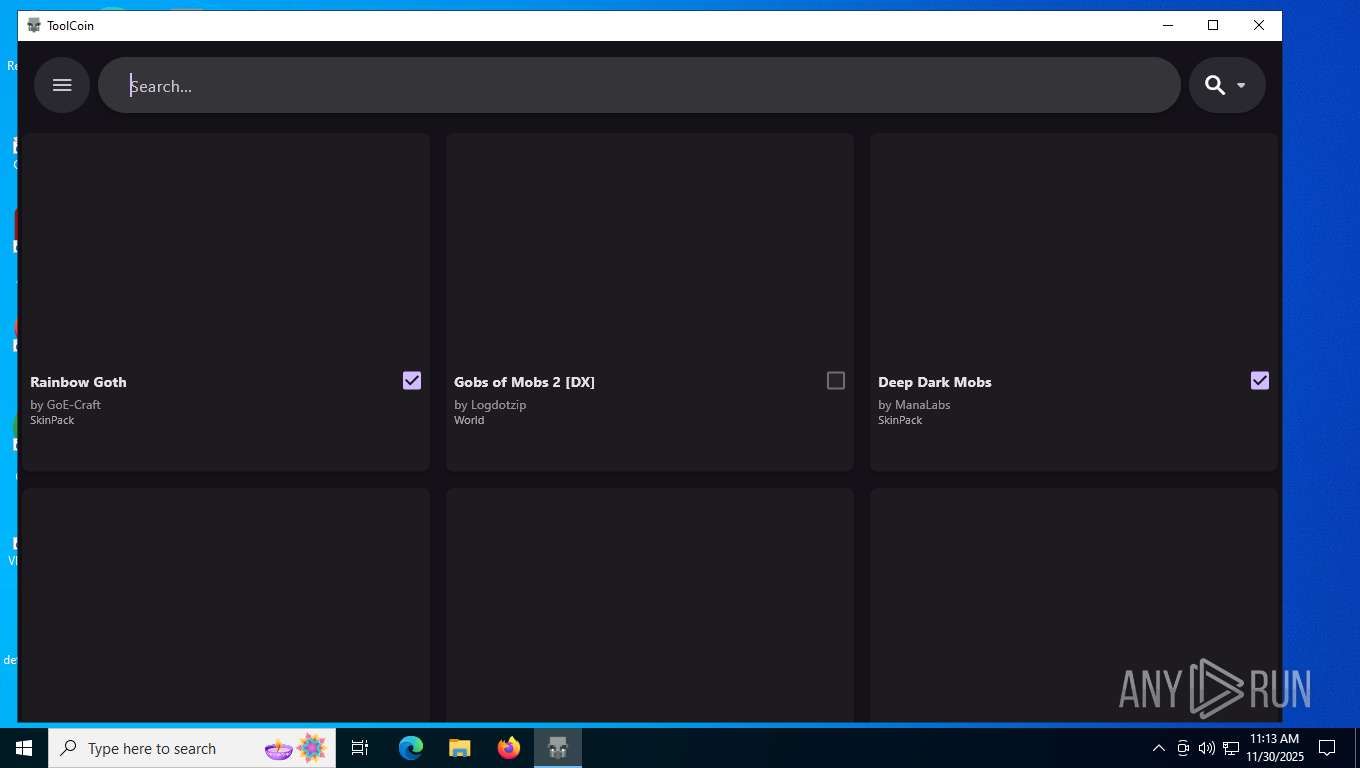Click author text 'by ManaLabs'
Screen dimensions: 1360x768
[x=914, y=405]
